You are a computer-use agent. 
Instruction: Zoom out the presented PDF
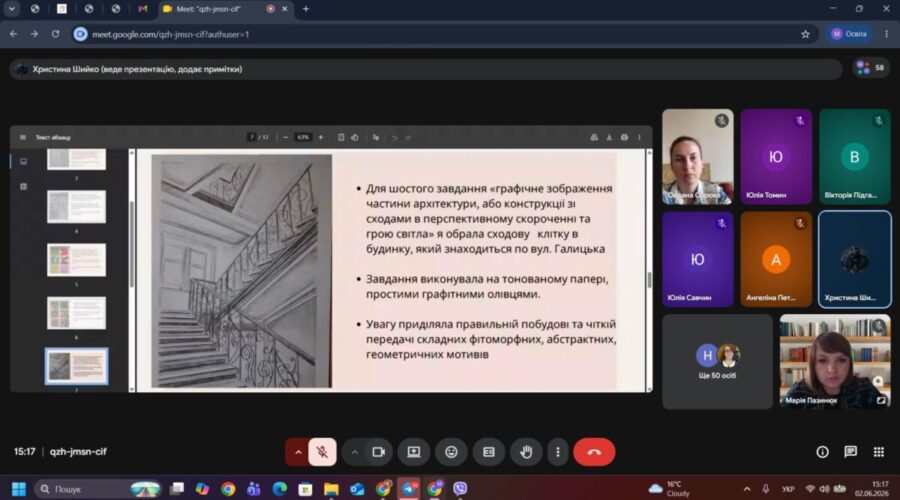(285, 137)
